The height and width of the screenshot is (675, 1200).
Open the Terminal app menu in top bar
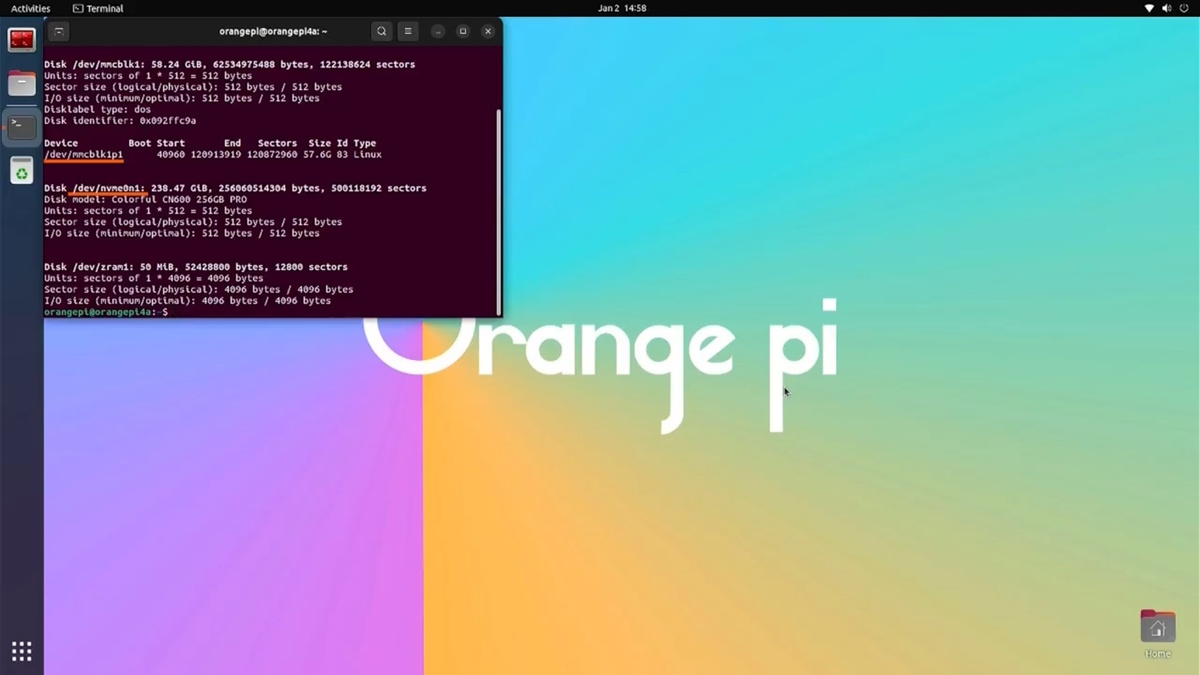(x=98, y=8)
